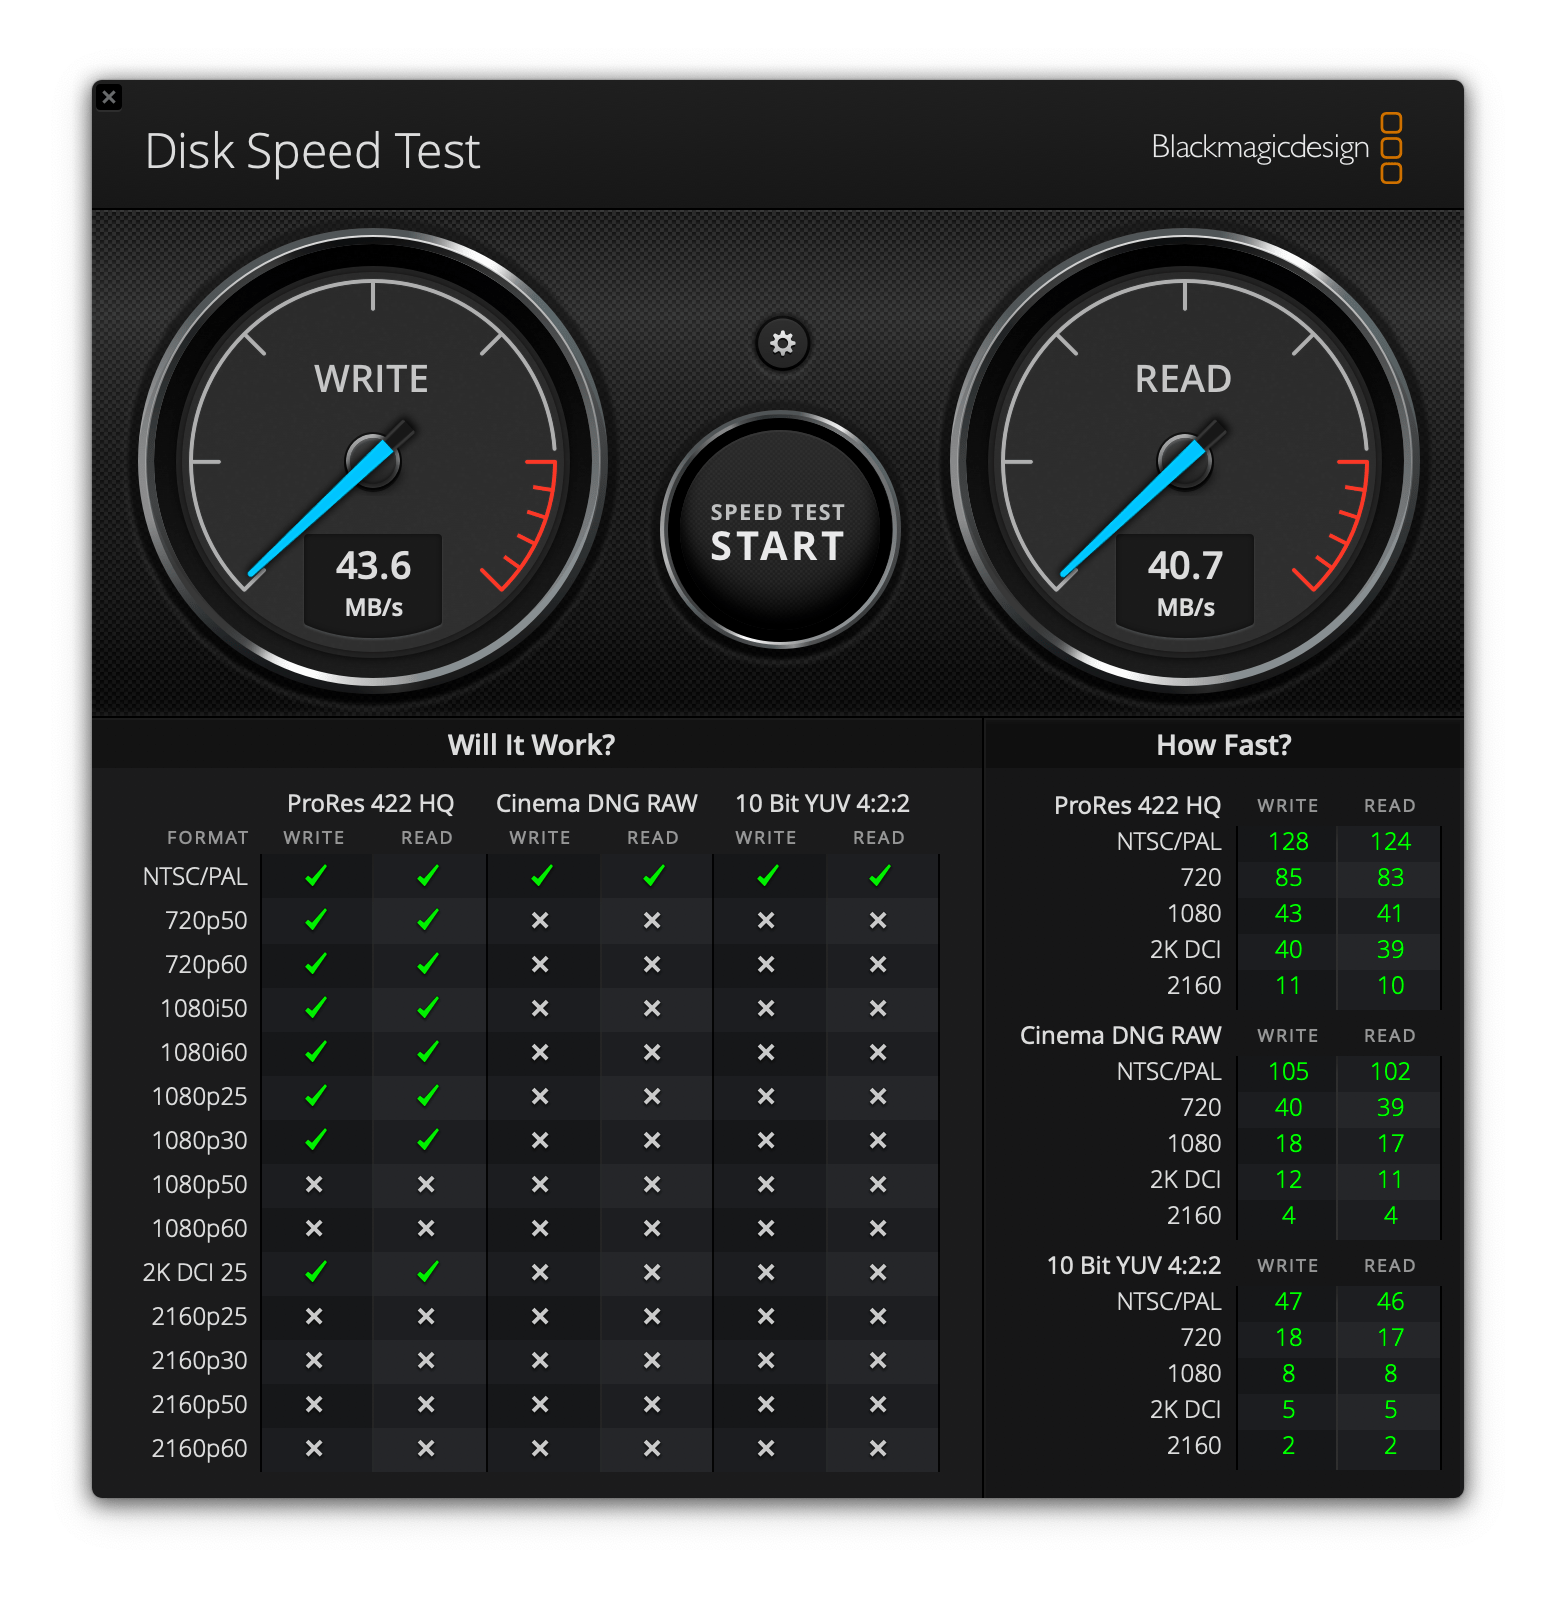Click the 2160p25 ProRes write cross
This screenshot has width=1556, height=1604.
[314, 1316]
